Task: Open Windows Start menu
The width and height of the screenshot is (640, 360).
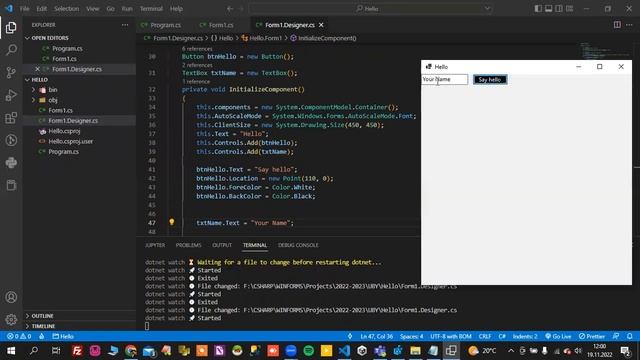Action: click(11, 351)
